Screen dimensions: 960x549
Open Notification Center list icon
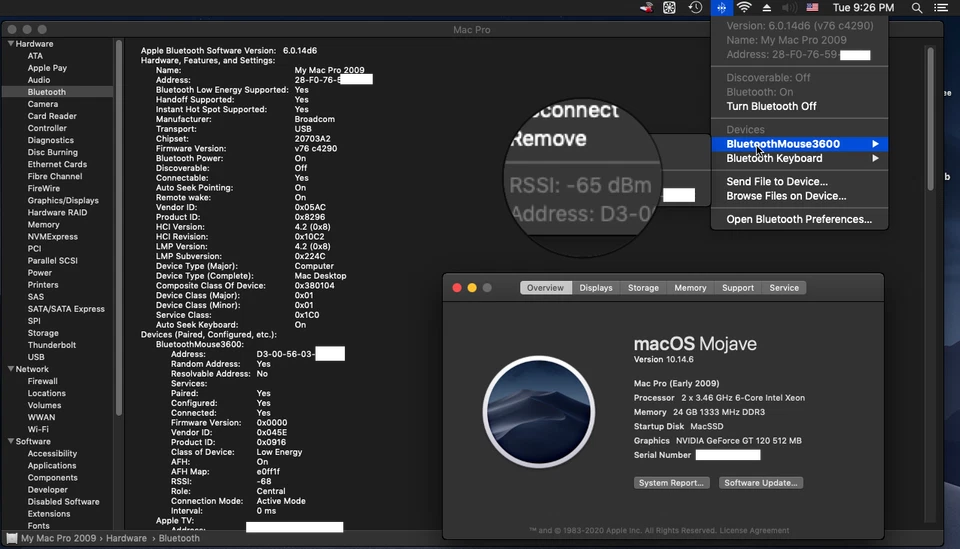click(942, 8)
